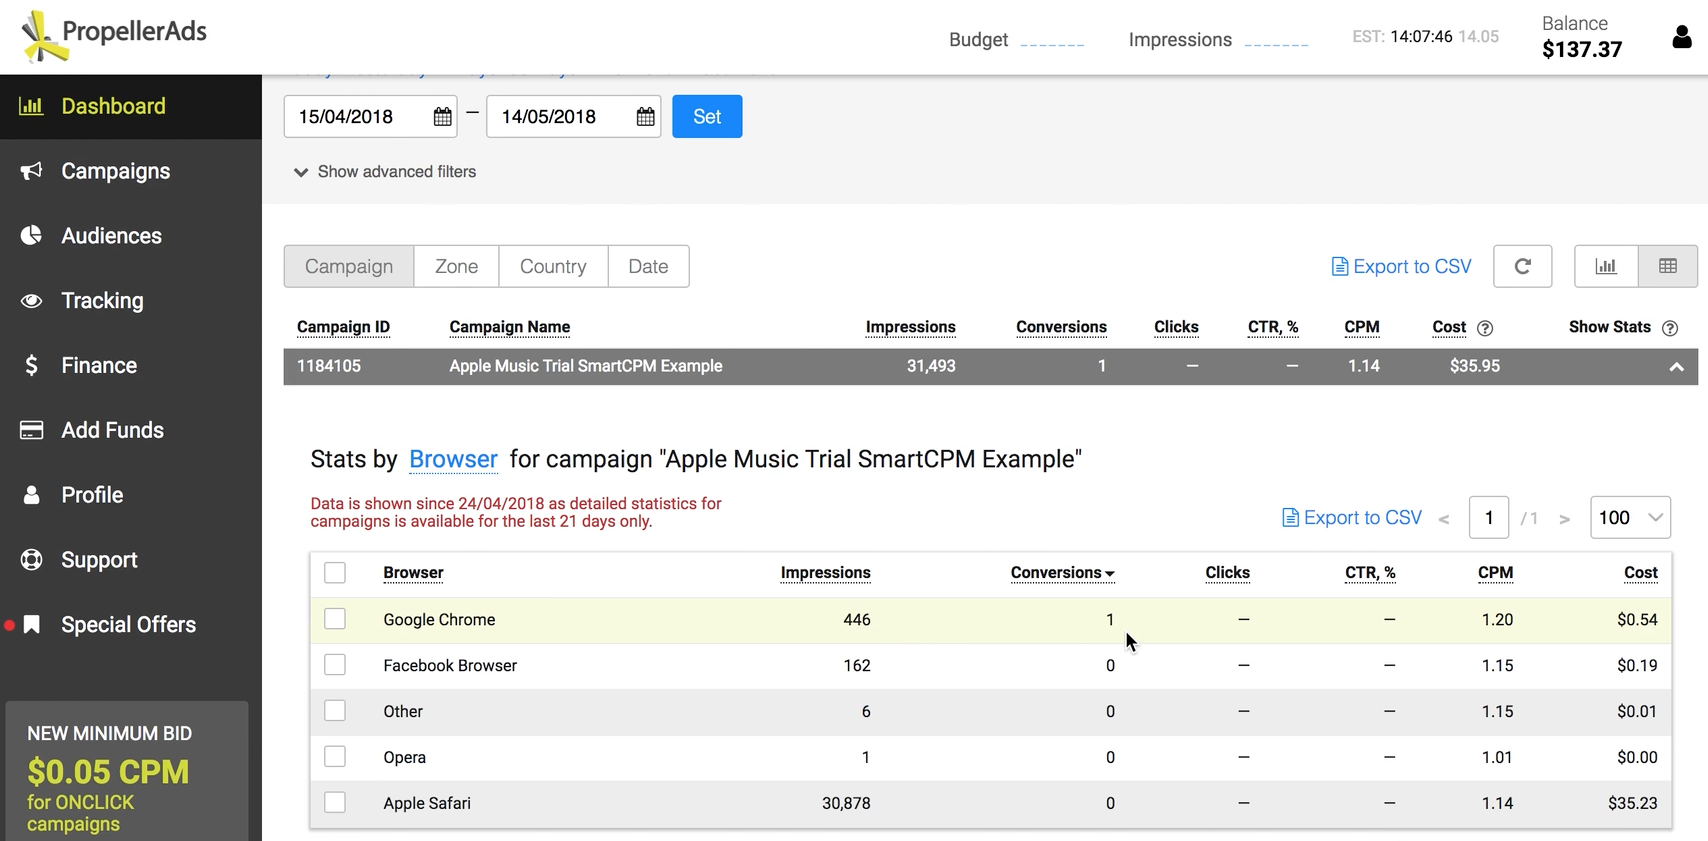This screenshot has width=1708, height=841.
Task: Go to next page arrow in browser stats
Action: [1564, 519]
